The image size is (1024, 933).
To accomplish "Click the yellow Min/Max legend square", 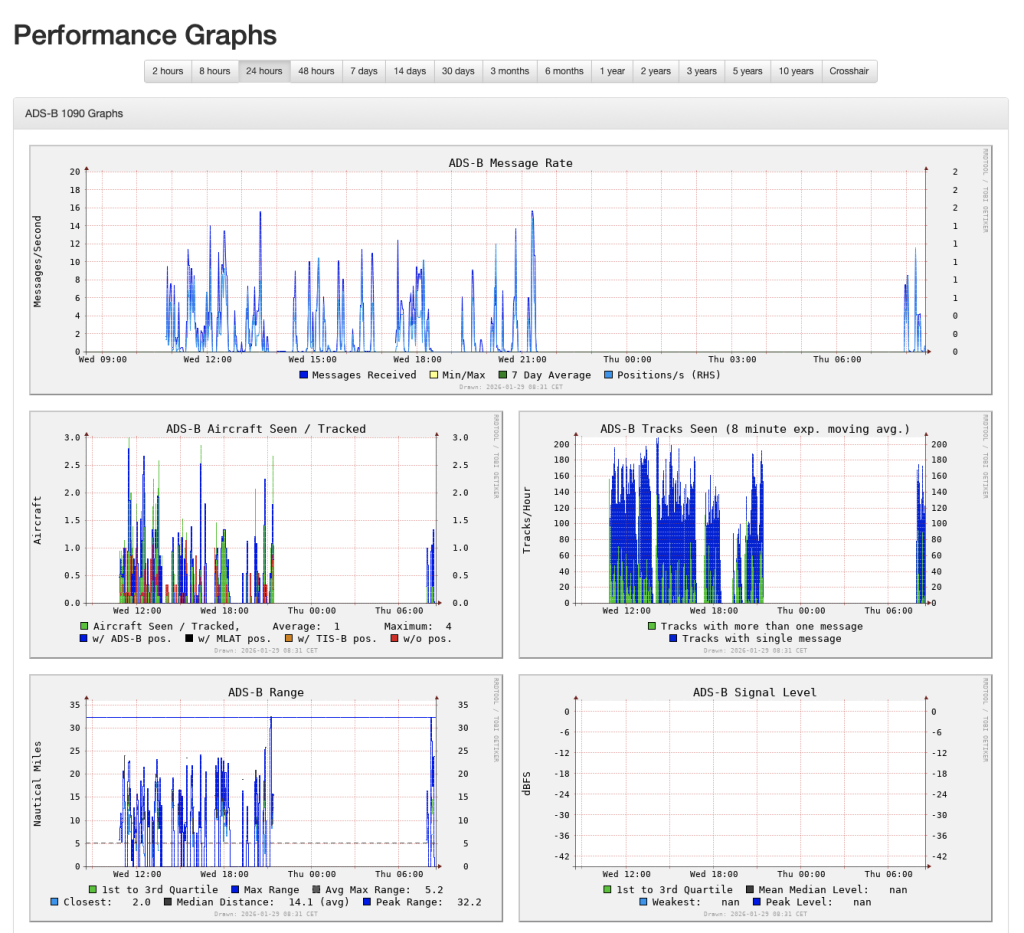I will (432, 374).
